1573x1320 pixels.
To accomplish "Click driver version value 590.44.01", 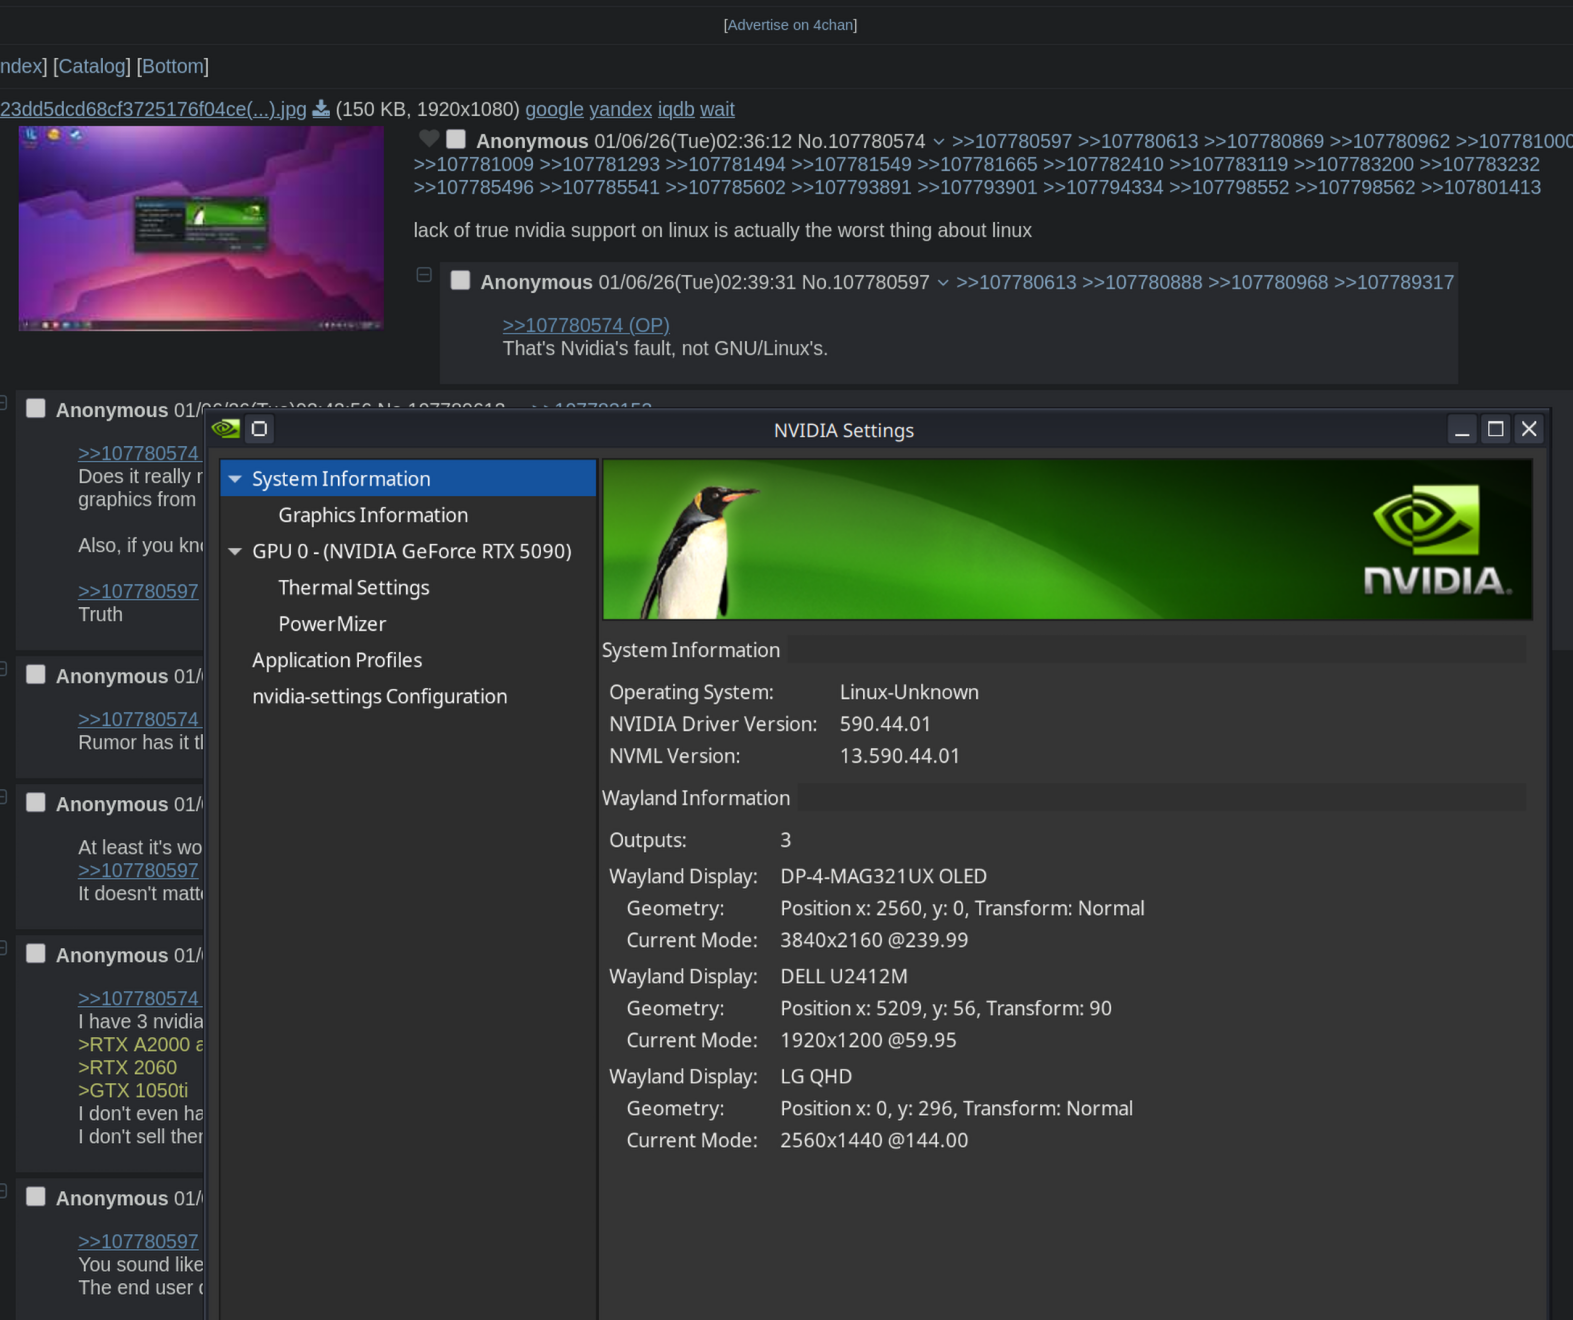I will coord(885,724).
